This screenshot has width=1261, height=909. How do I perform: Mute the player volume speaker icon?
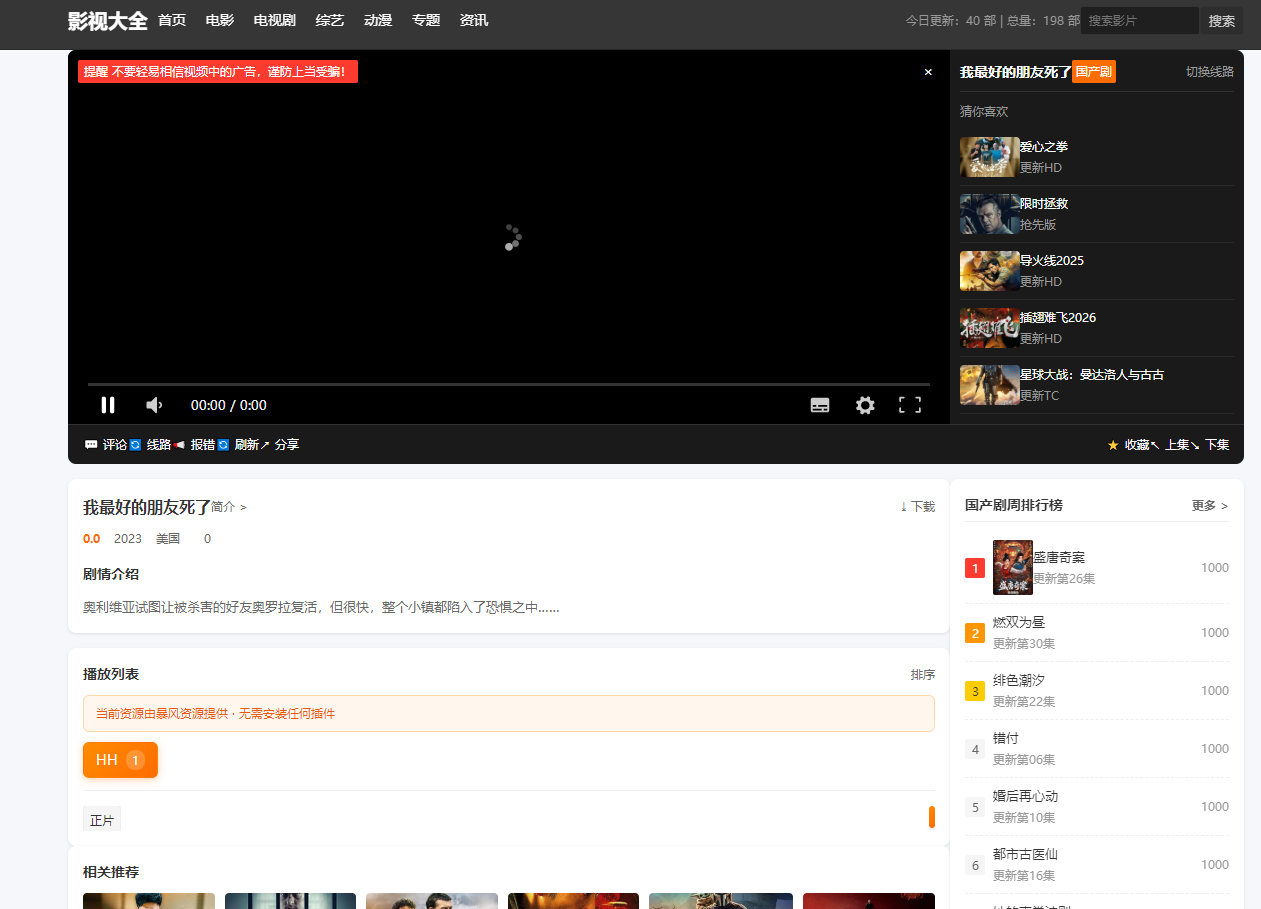coord(154,405)
